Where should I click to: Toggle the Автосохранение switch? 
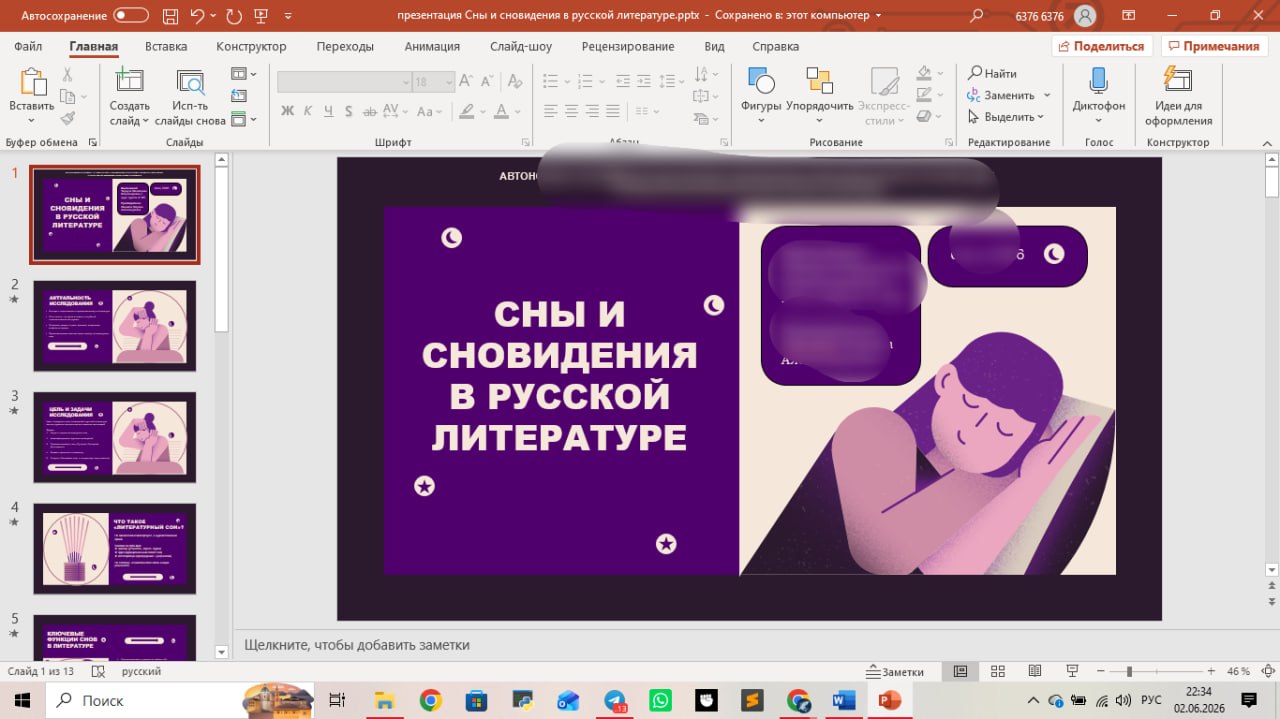pos(131,16)
